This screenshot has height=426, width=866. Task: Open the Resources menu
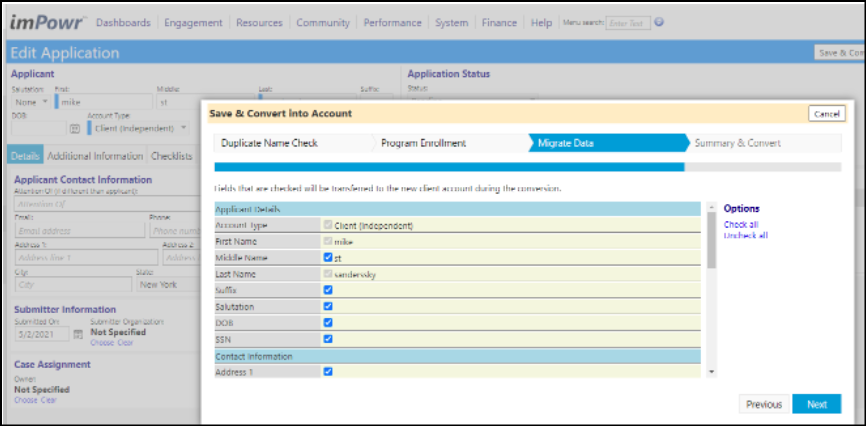[259, 23]
